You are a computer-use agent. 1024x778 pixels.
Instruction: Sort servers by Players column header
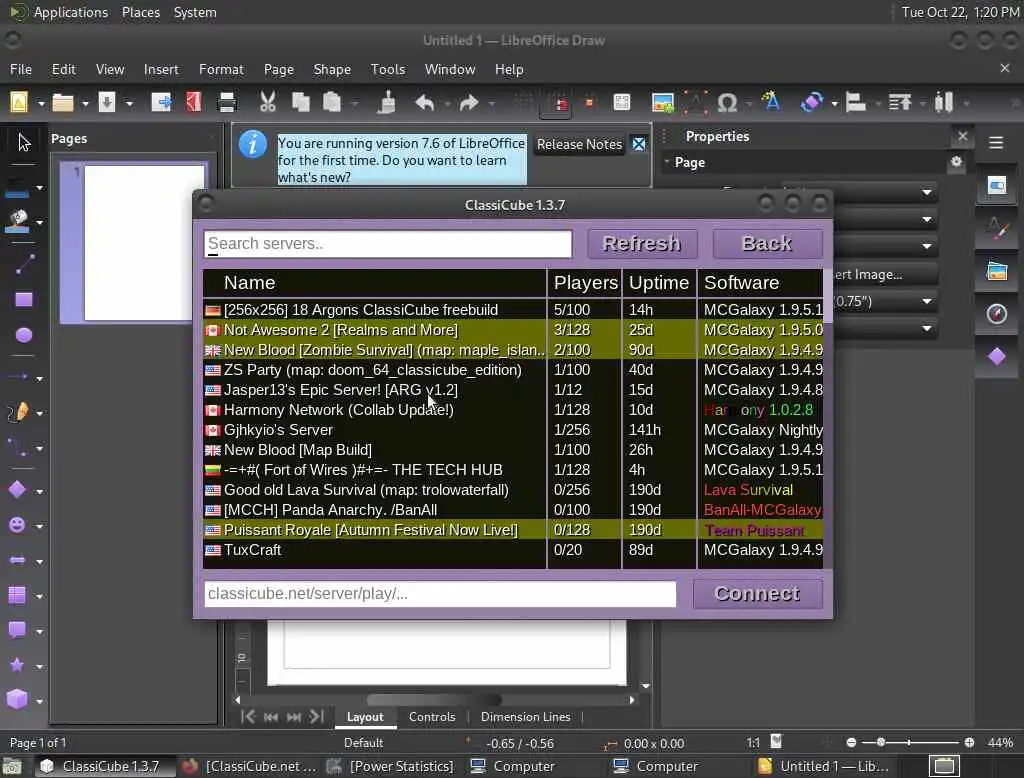[584, 283]
